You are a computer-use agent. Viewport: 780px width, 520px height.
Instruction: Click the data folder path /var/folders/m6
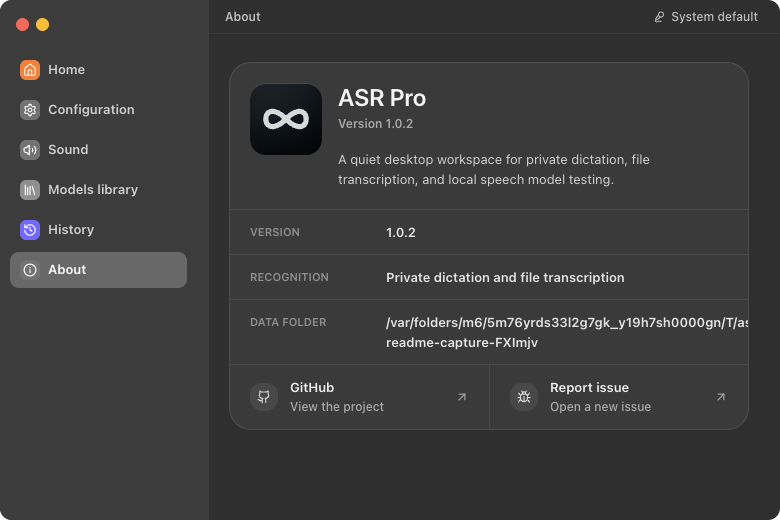coord(567,322)
